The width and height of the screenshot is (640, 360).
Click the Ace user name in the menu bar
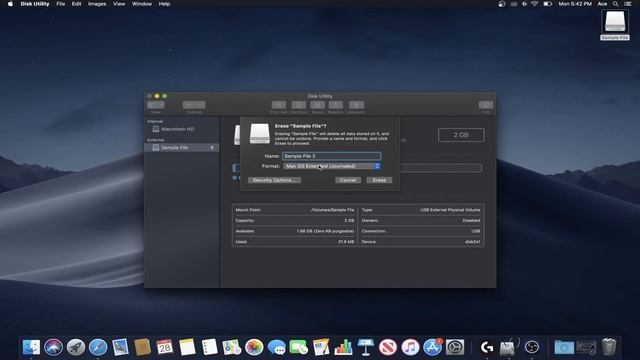click(x=602, y=4)
